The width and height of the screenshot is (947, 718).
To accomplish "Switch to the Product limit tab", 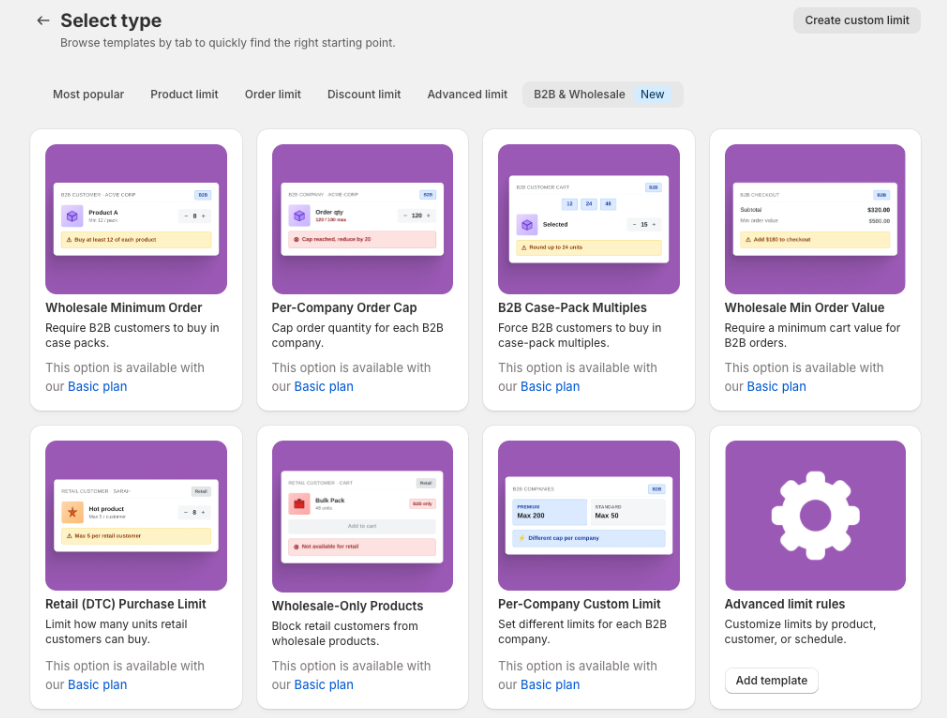I will [184, 94].
